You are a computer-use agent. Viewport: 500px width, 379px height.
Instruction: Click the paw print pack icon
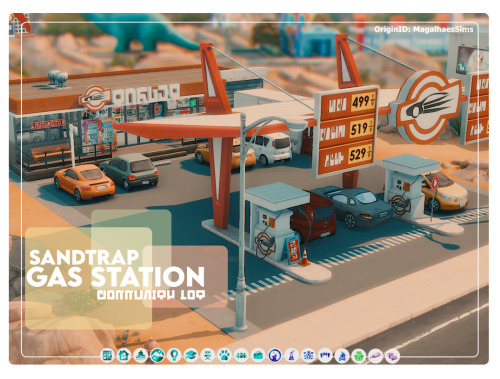click(225, 356)
